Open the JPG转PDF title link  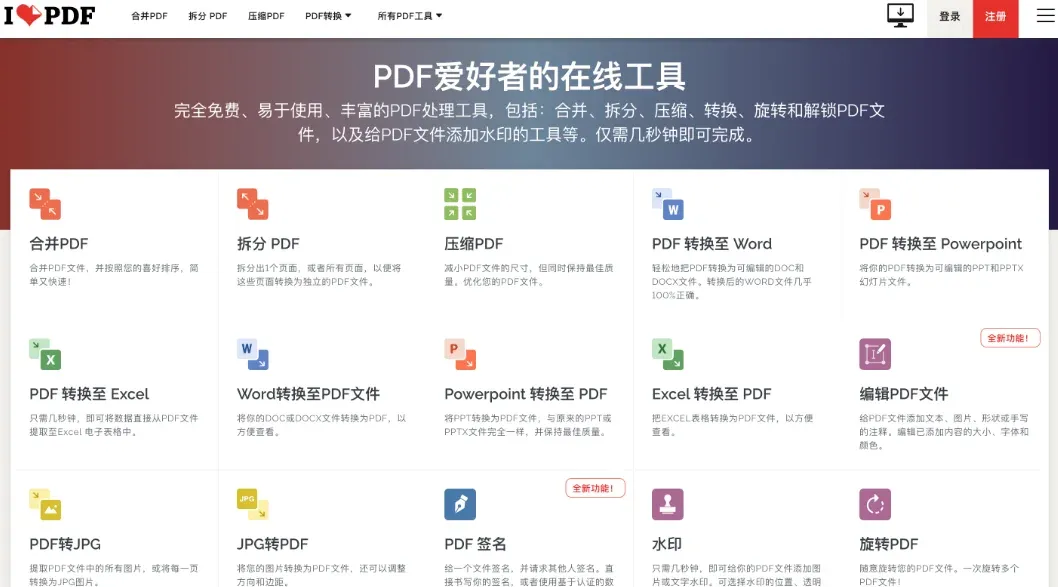click(273, 544)
